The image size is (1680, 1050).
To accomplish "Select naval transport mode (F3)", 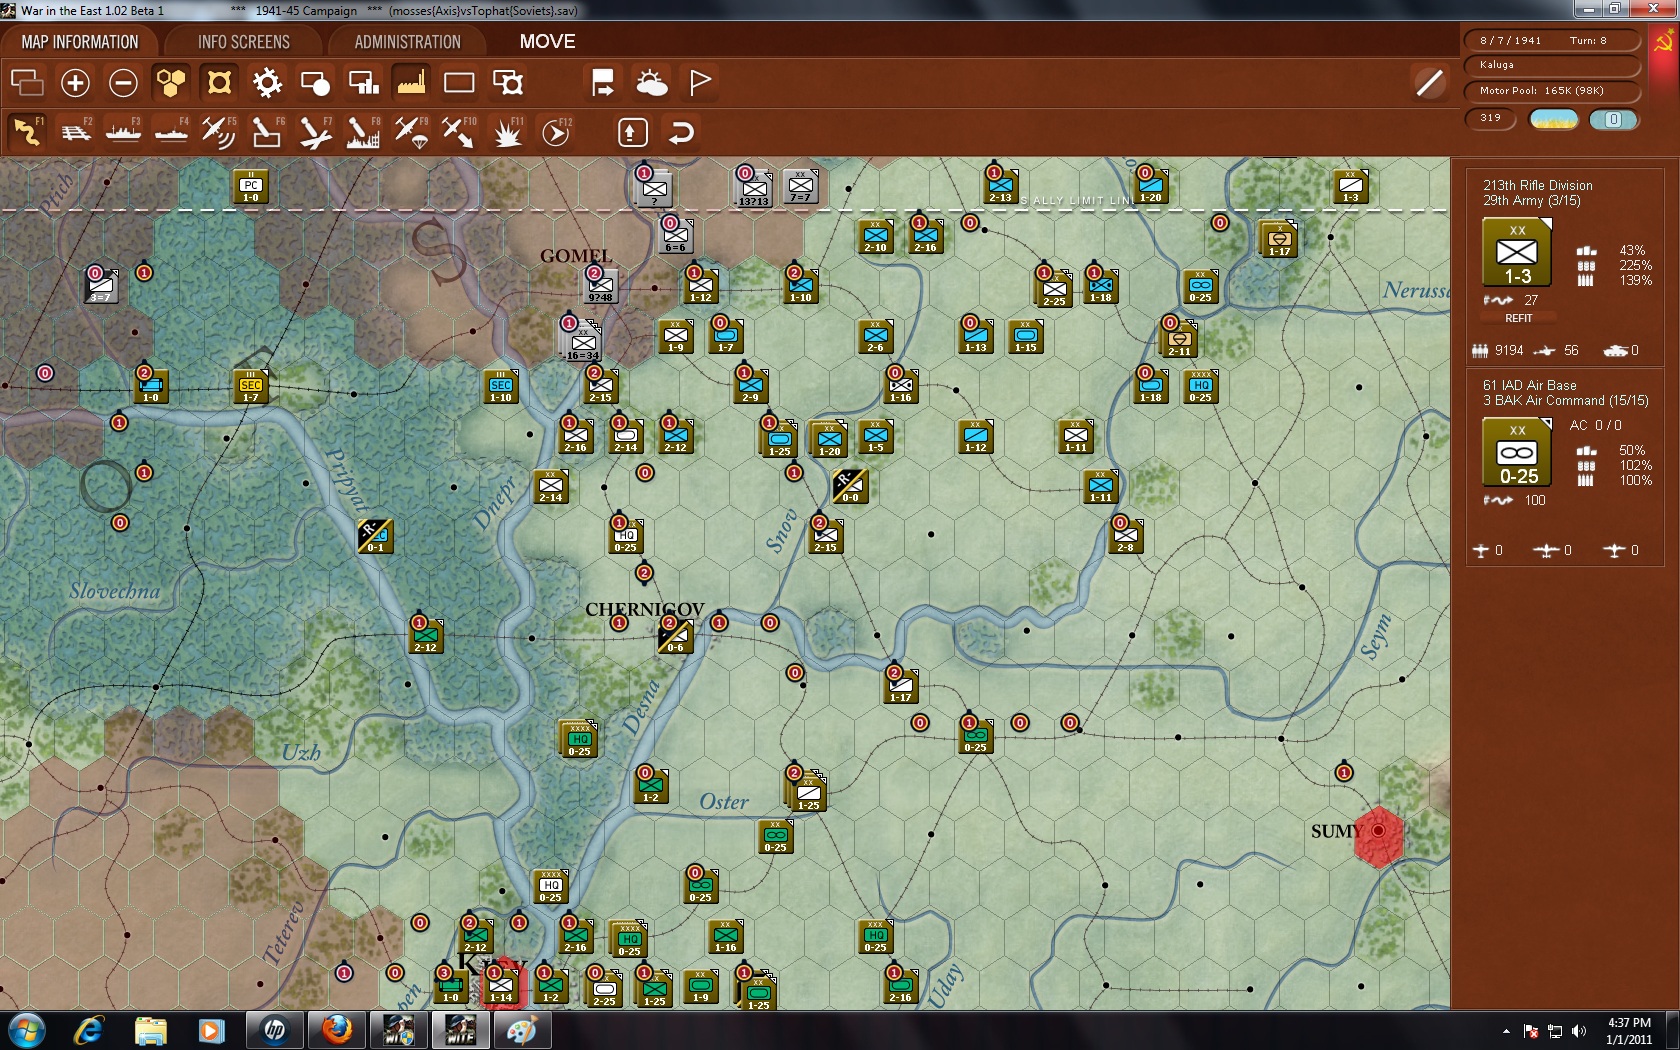I will [x=123, y=131].
